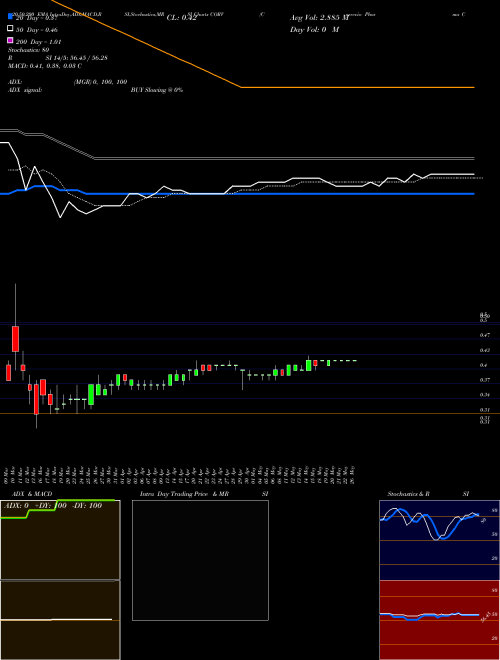Open the empty Intra Day Trading Price panel
This screenshot has width=500, height=660.
click(x=200, y=560)
